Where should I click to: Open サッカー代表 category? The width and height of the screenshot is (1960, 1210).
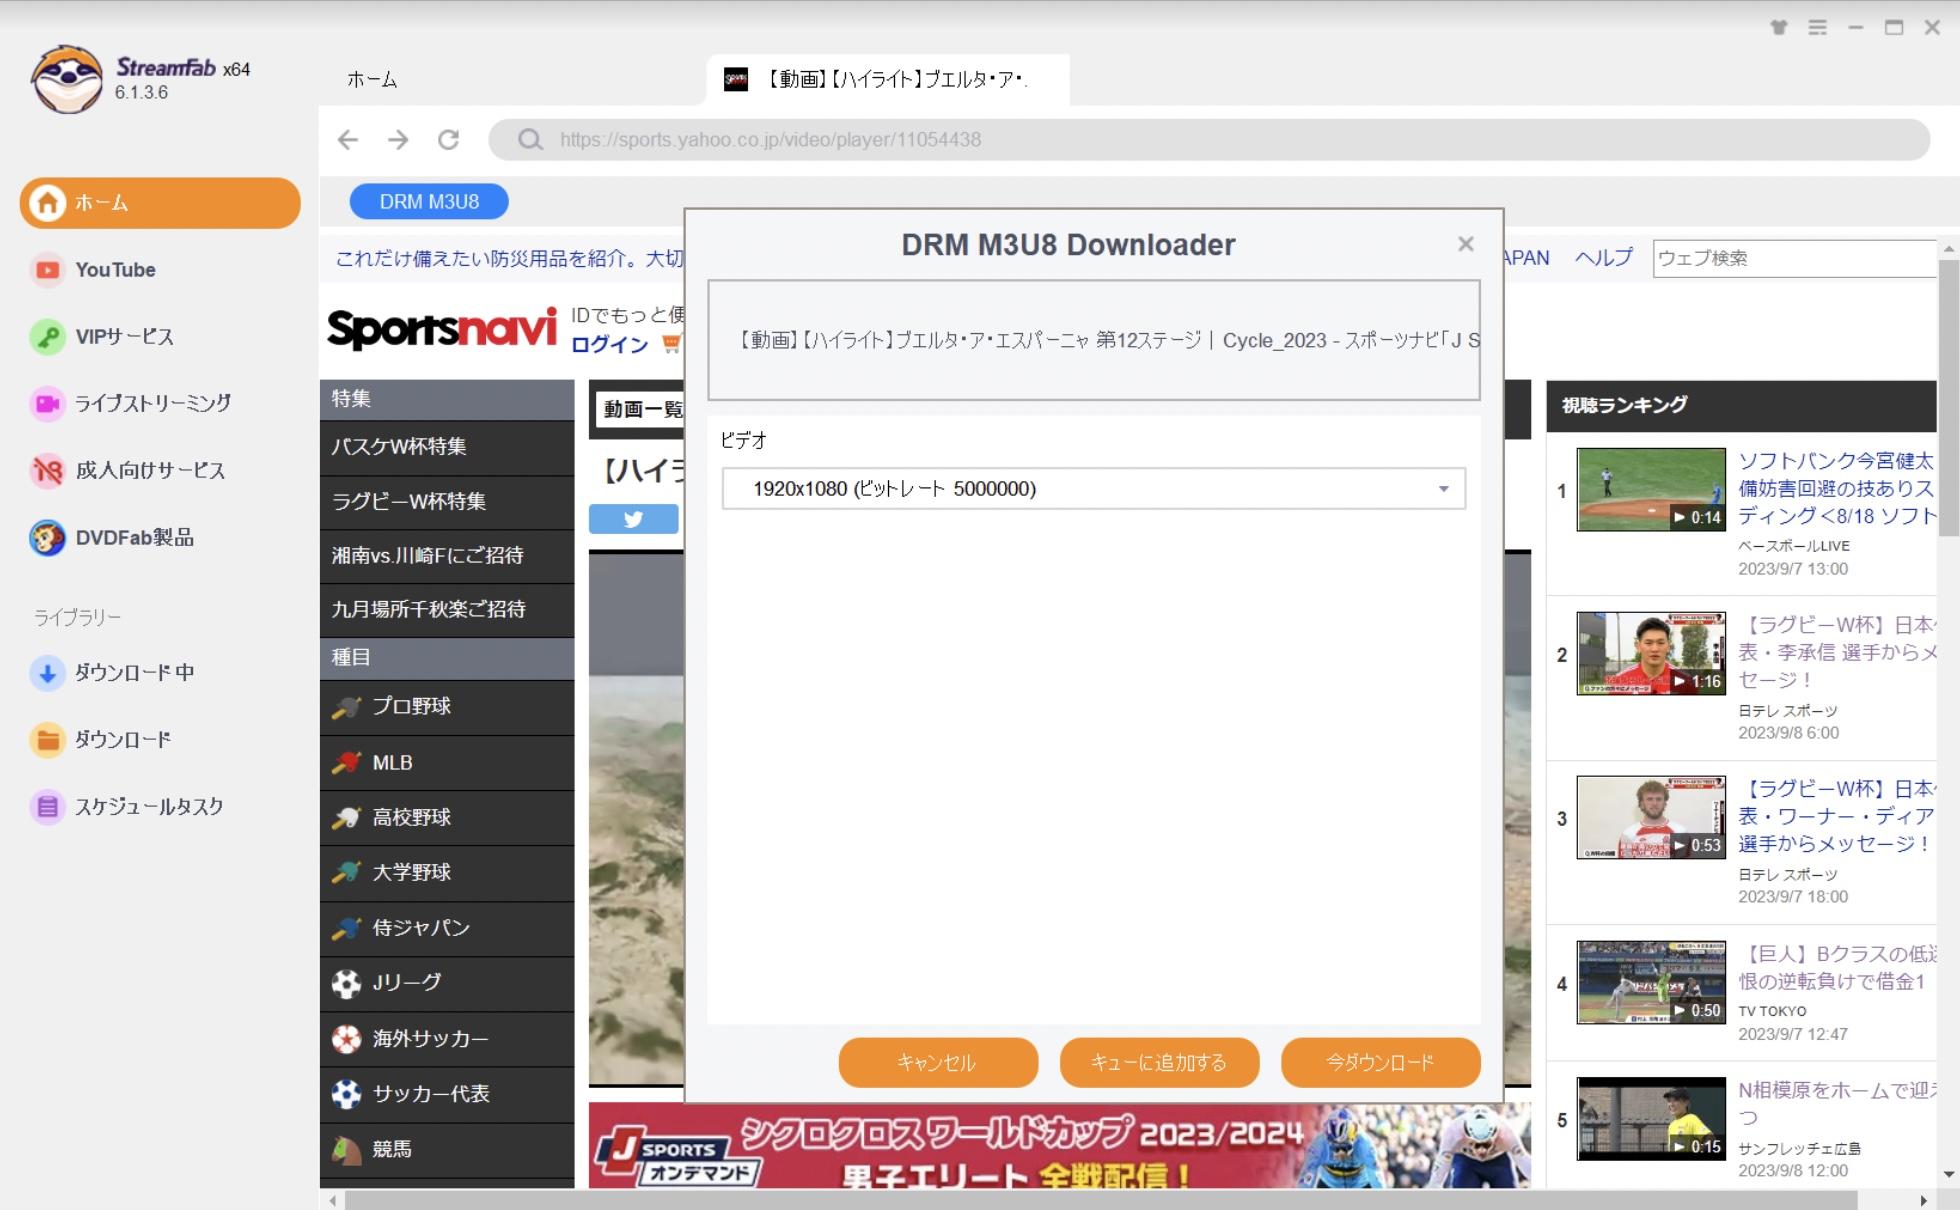(x=447, y=1094)
